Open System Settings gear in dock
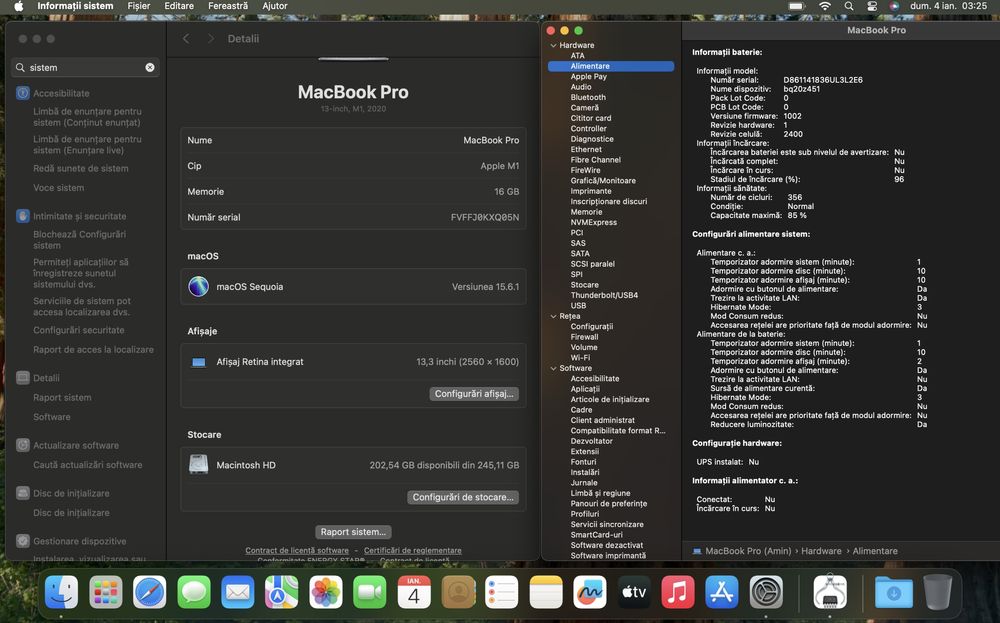 [x=766, y=592]
